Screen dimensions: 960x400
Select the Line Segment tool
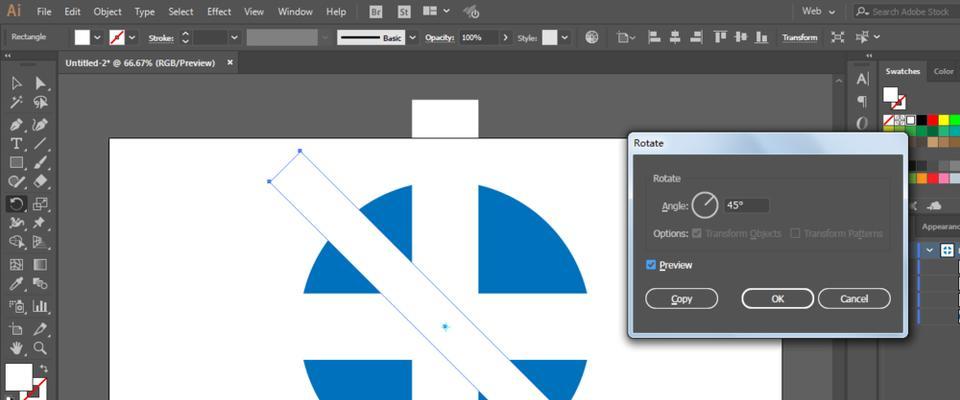[40, 144]
